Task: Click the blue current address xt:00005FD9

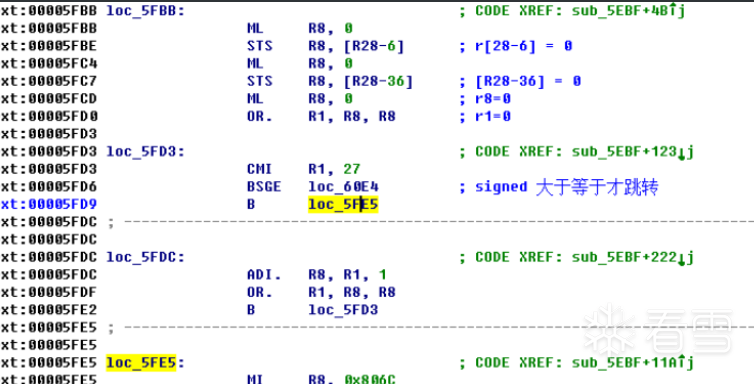Action: [49, 205]
